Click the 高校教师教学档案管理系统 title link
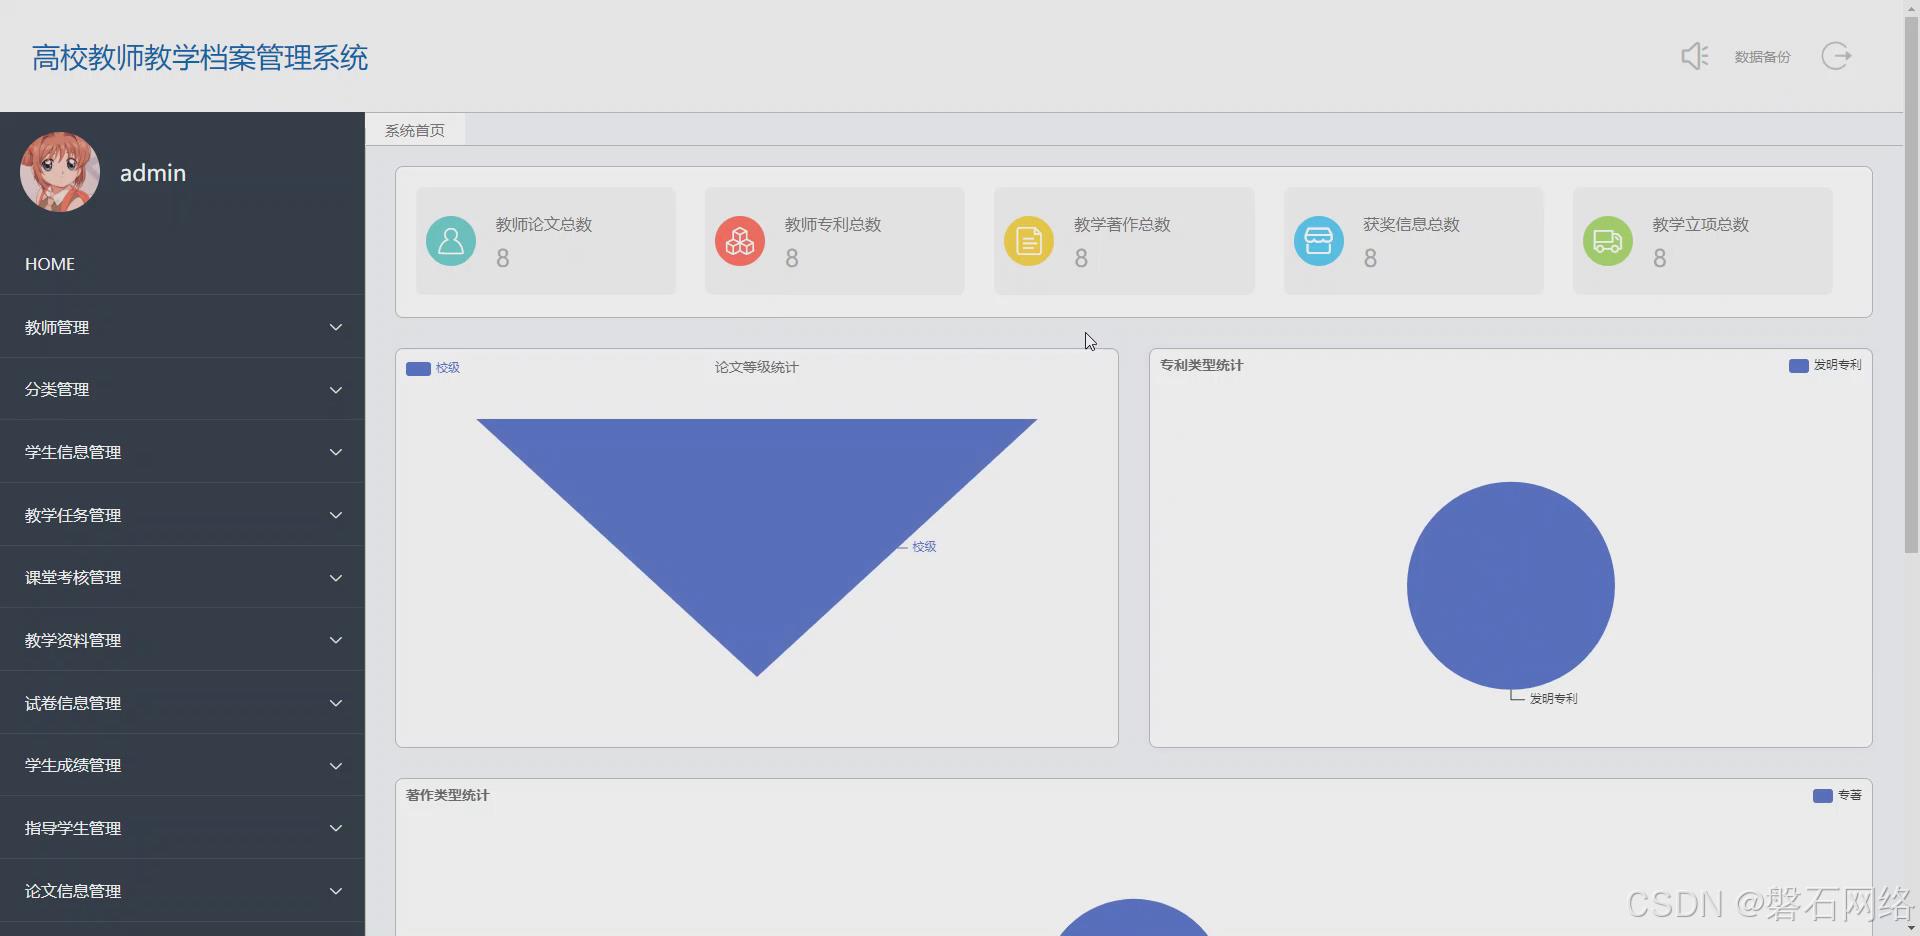1920x936 pixels. click(199, 58)
